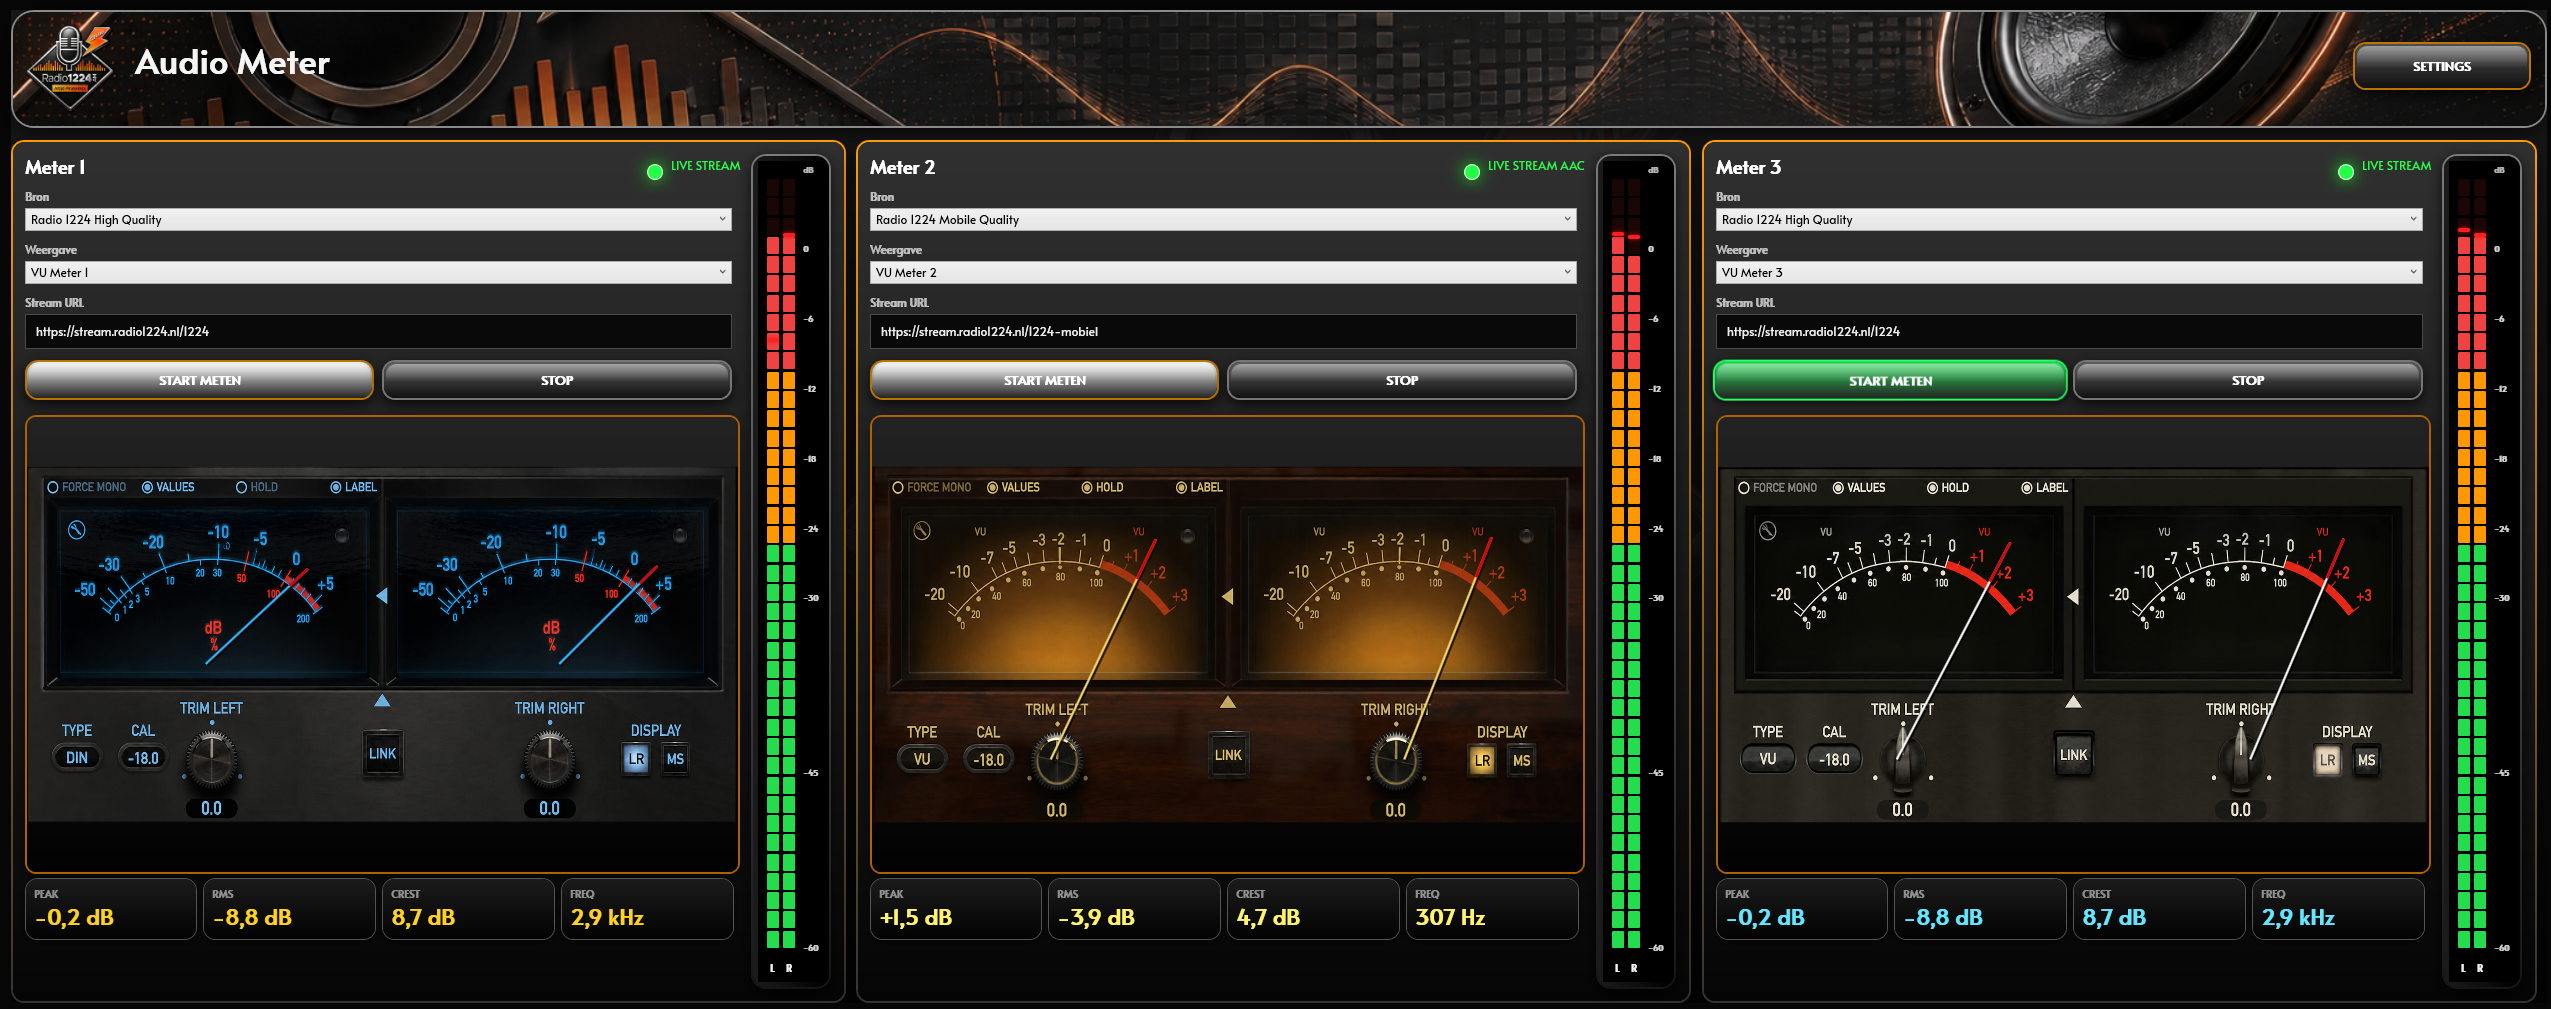This screenshot has width=2551, height=1009.
Task: Click Meter 3 upward triangle below gauges
Action: (x=2074, y=702)
